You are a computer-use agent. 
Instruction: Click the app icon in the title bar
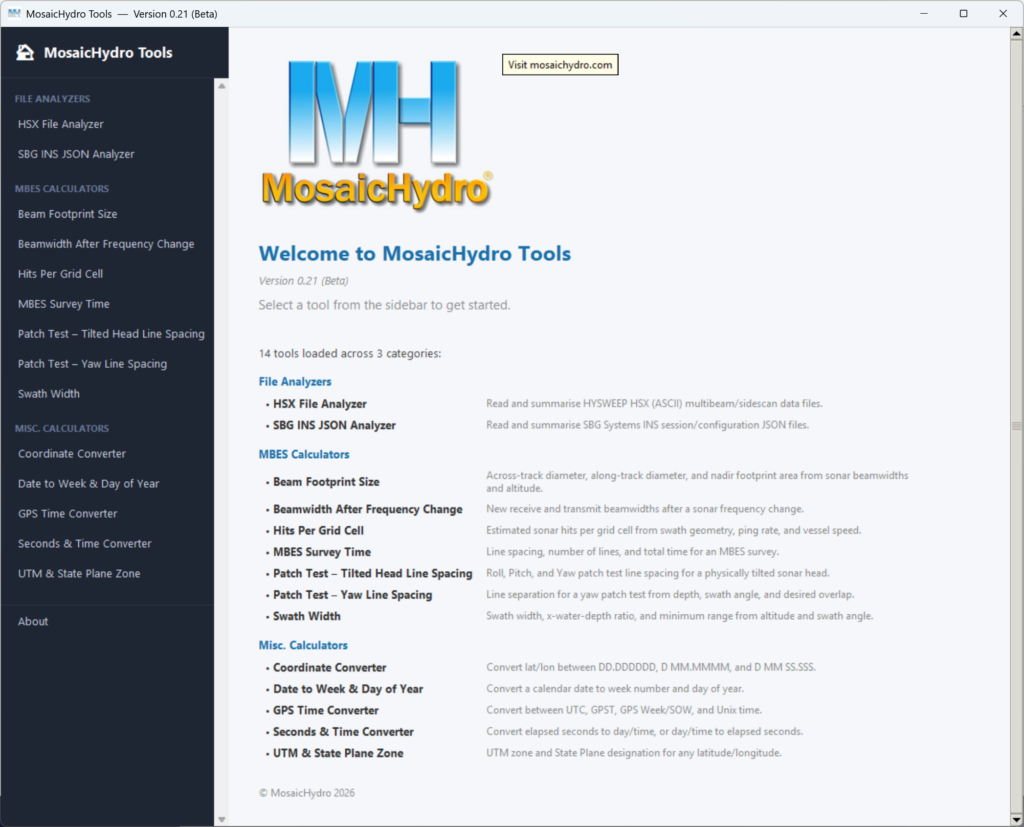[x=14, y=14]
